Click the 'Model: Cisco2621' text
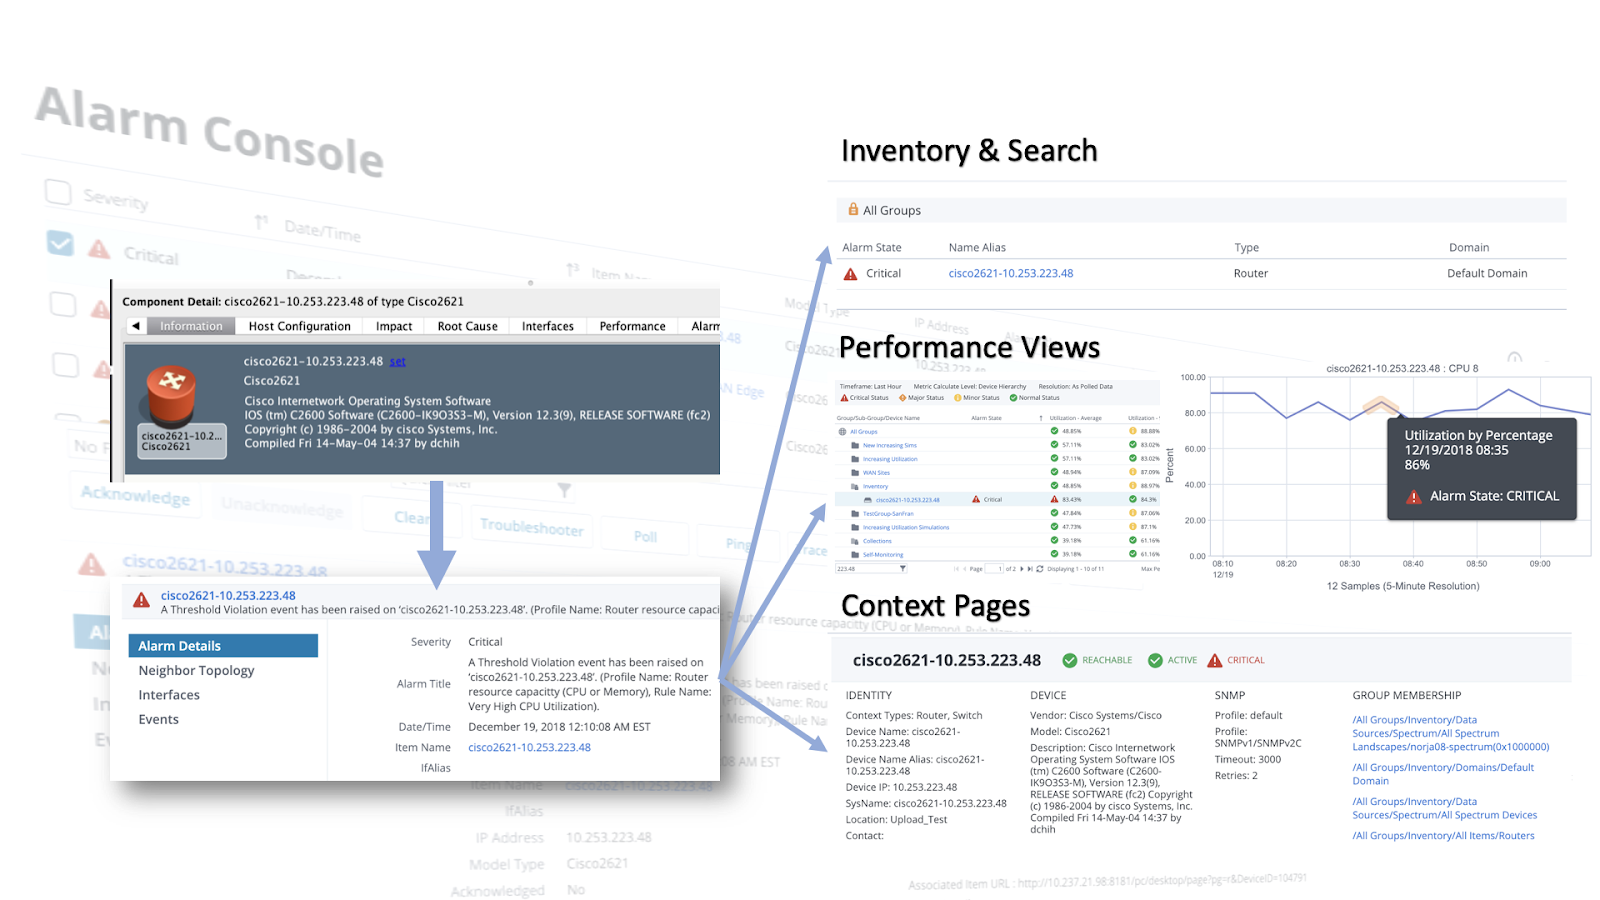 (1070, 732)
